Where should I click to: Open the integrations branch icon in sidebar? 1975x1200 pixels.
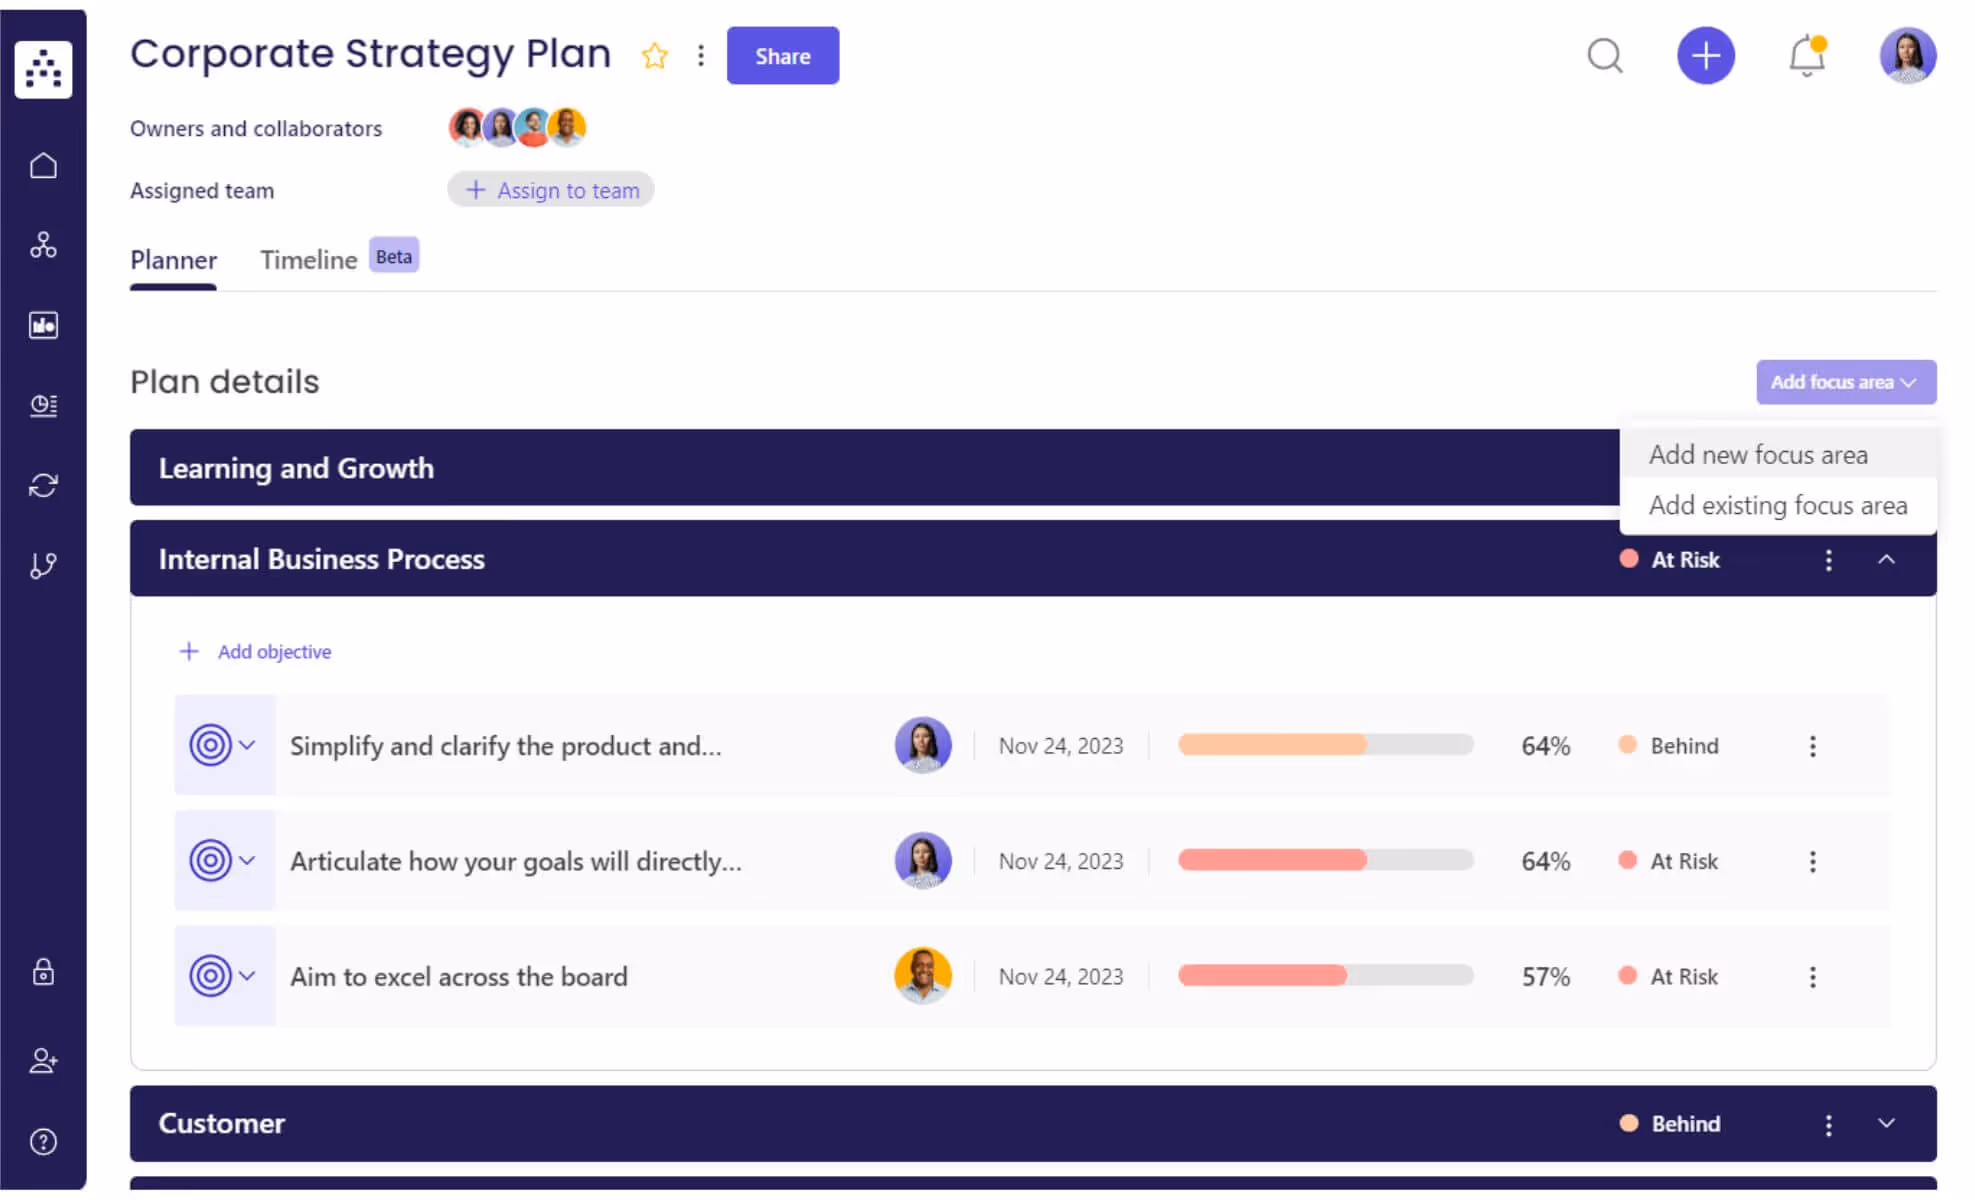point(43,565)
